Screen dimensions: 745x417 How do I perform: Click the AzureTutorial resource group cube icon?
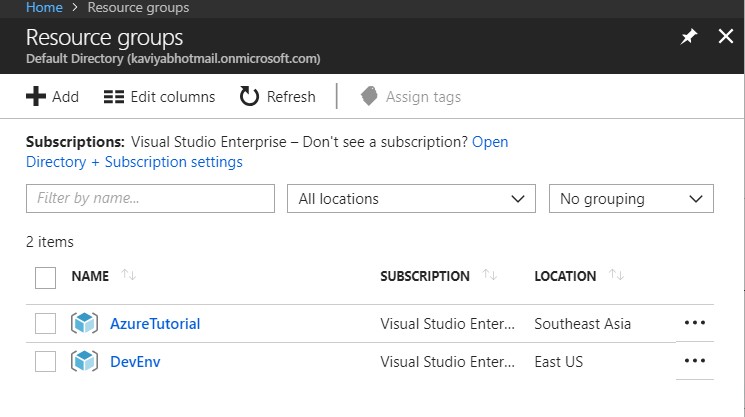(x=84, y=324)
